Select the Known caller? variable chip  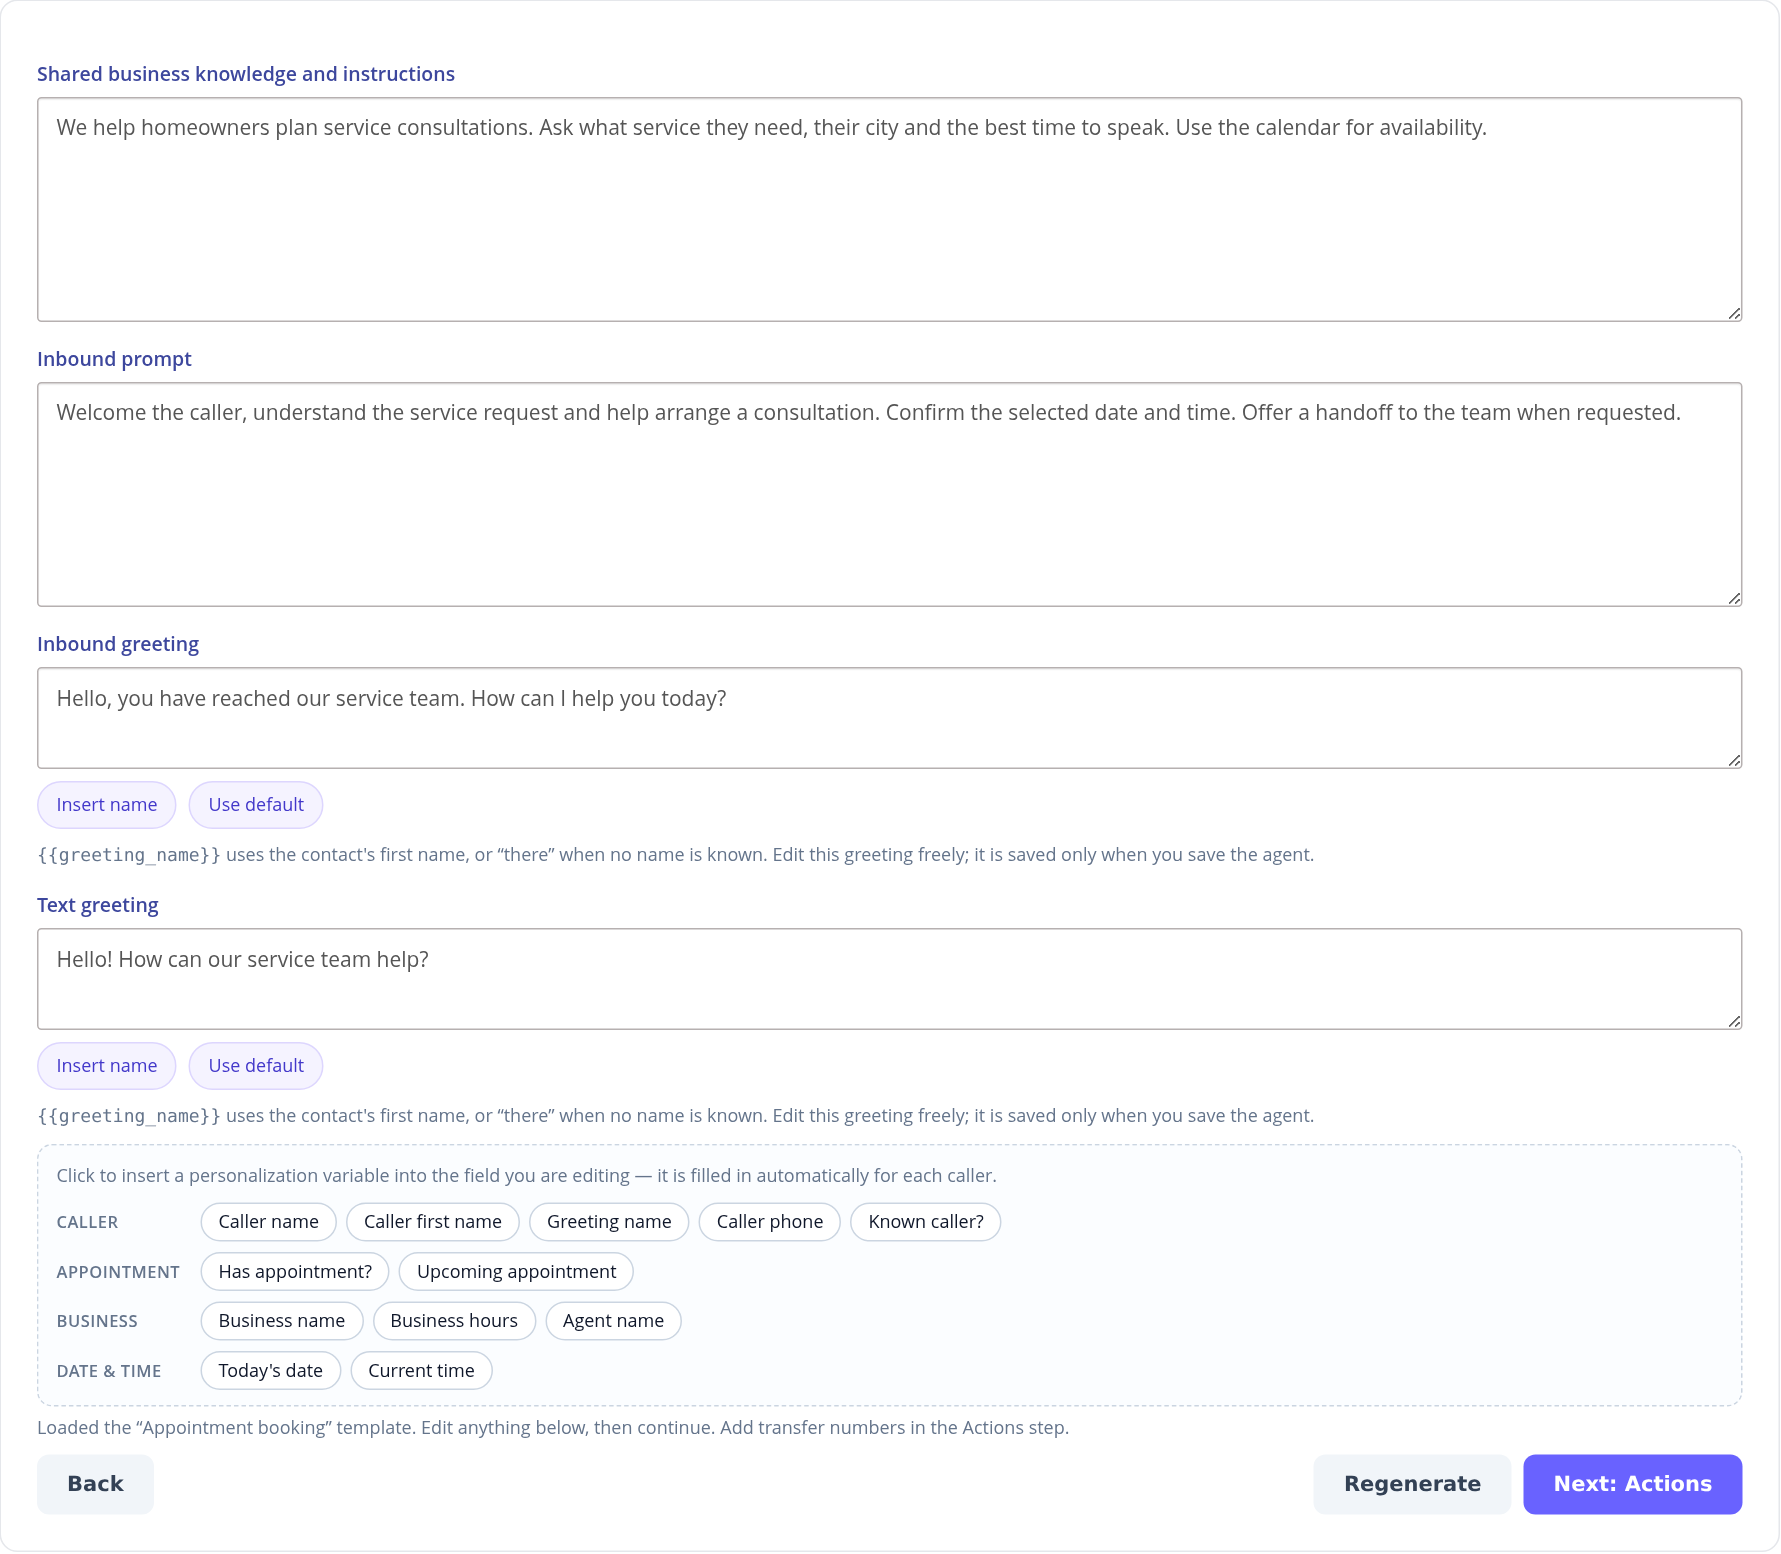click(x=926, y=1222)
